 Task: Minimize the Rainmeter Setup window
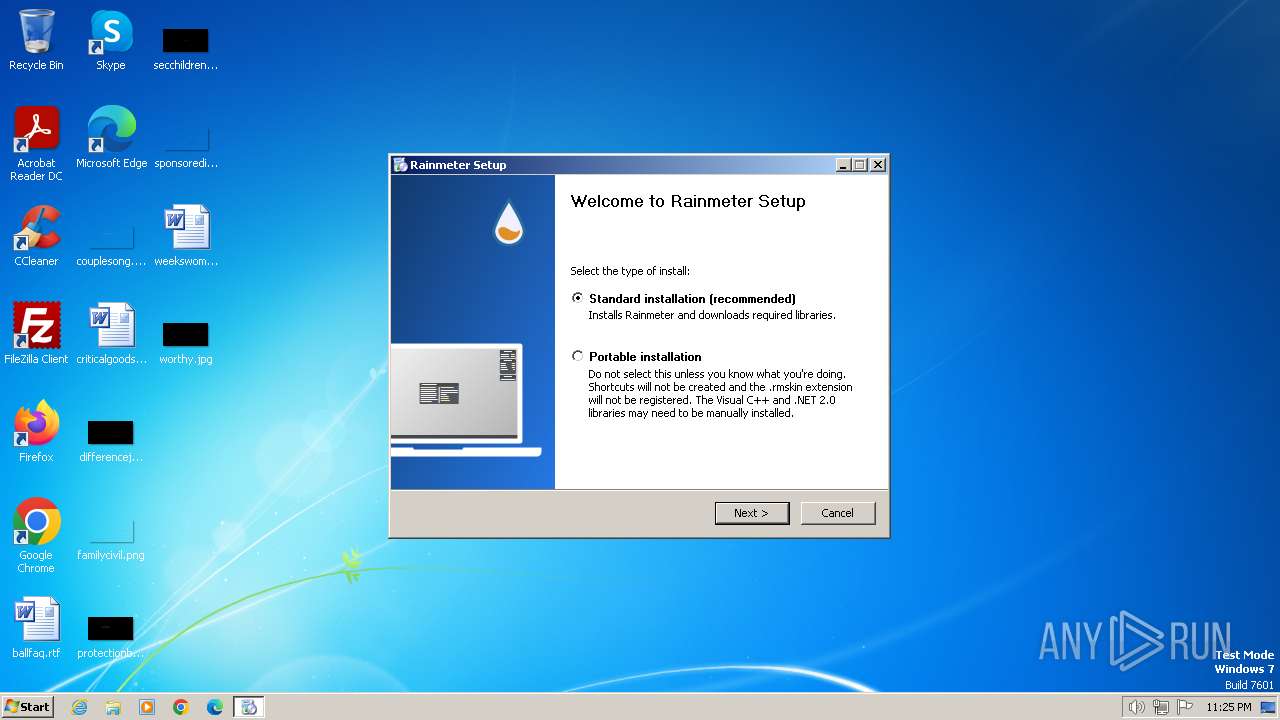click(843, 165)
